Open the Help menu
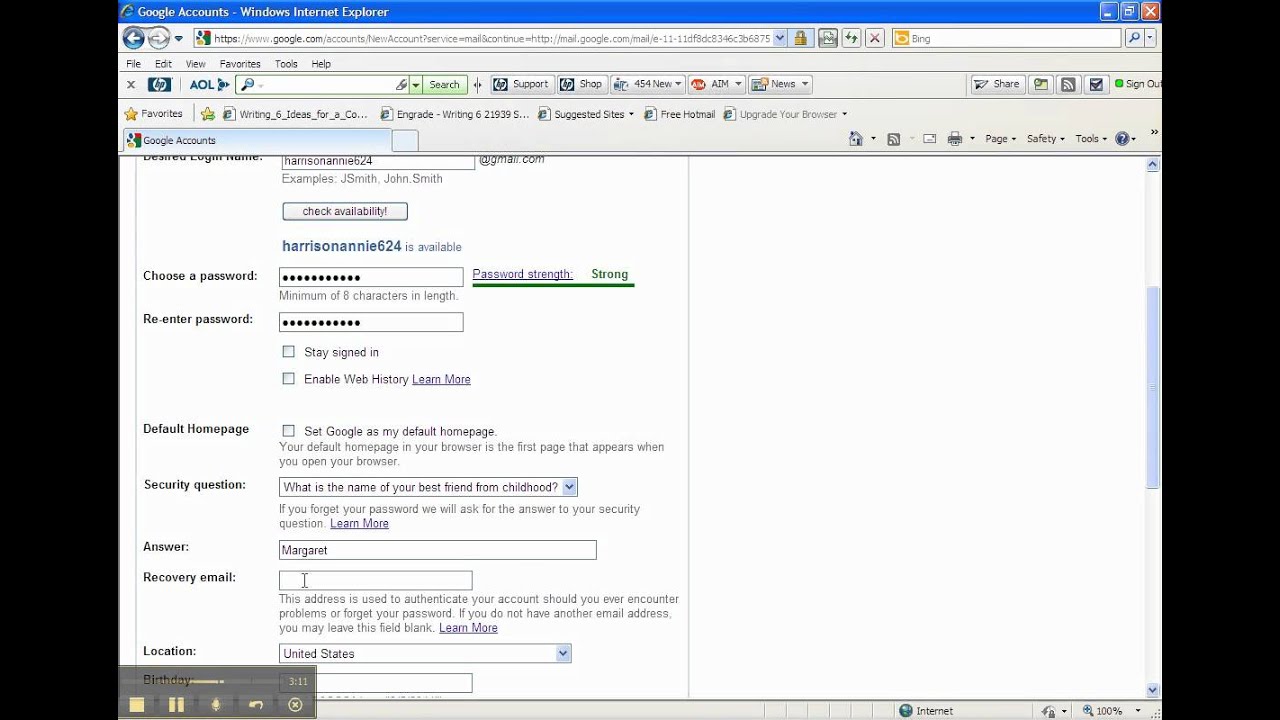 tap(321, 64)
